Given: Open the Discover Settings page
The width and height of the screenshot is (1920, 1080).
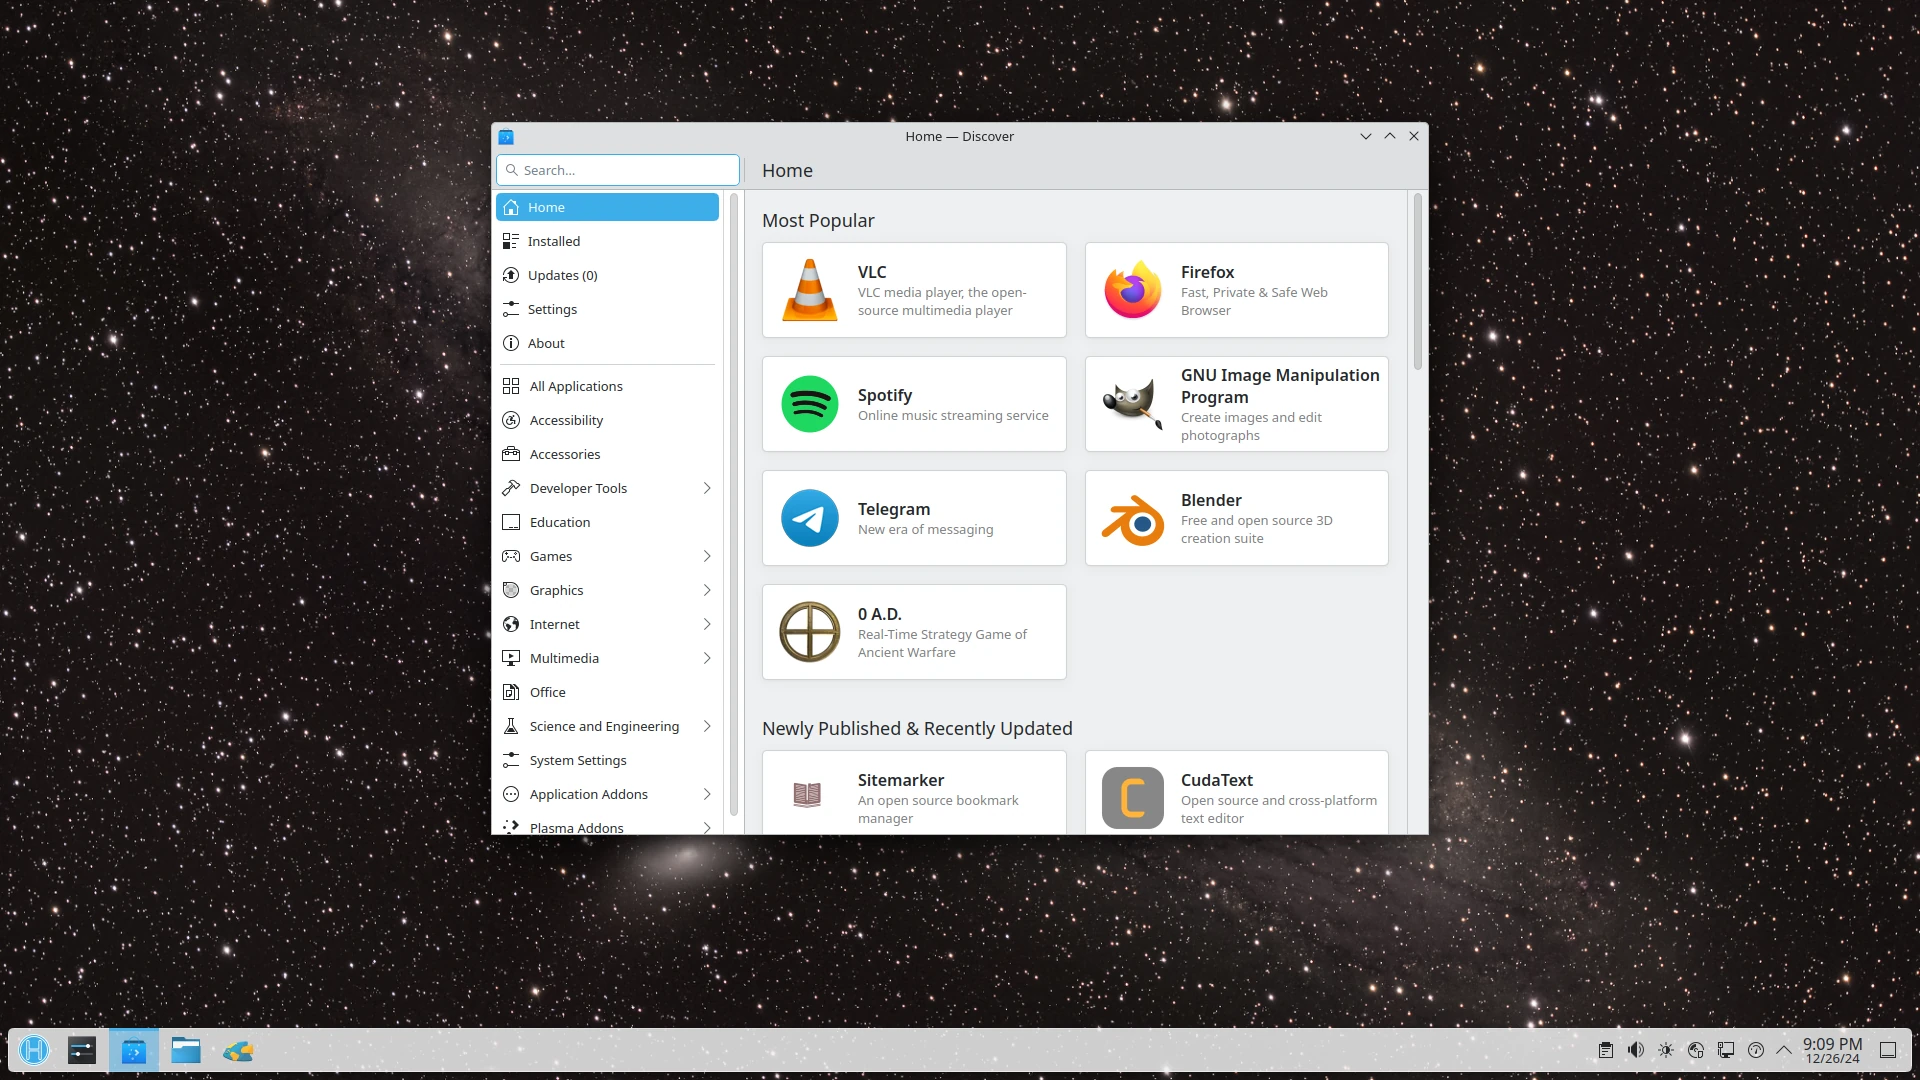Looking at the screenshot, I should pos(607,309).
